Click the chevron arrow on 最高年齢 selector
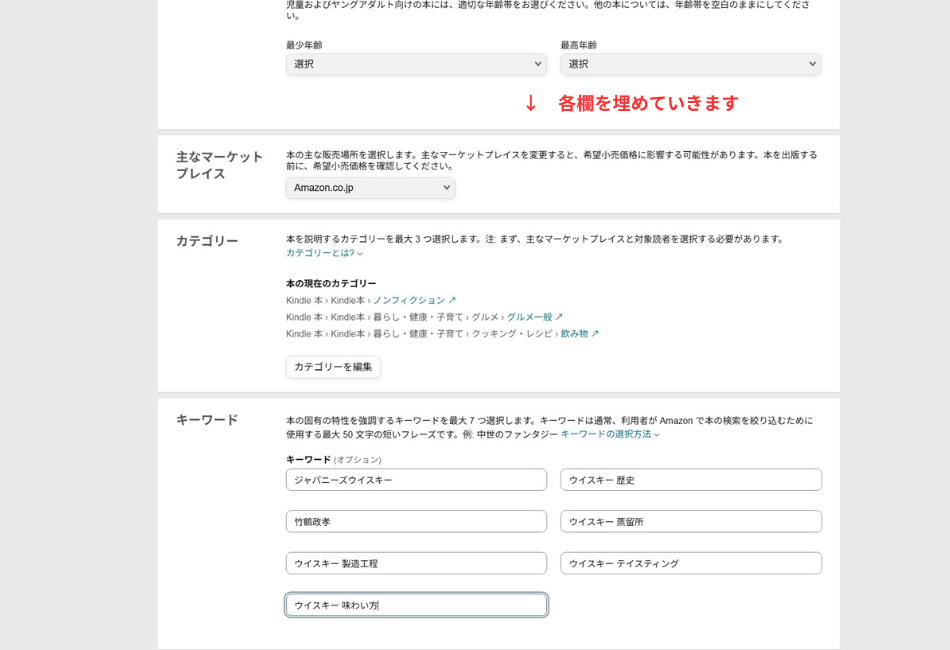This screenshot has width=950, height=650. point(812,64)
